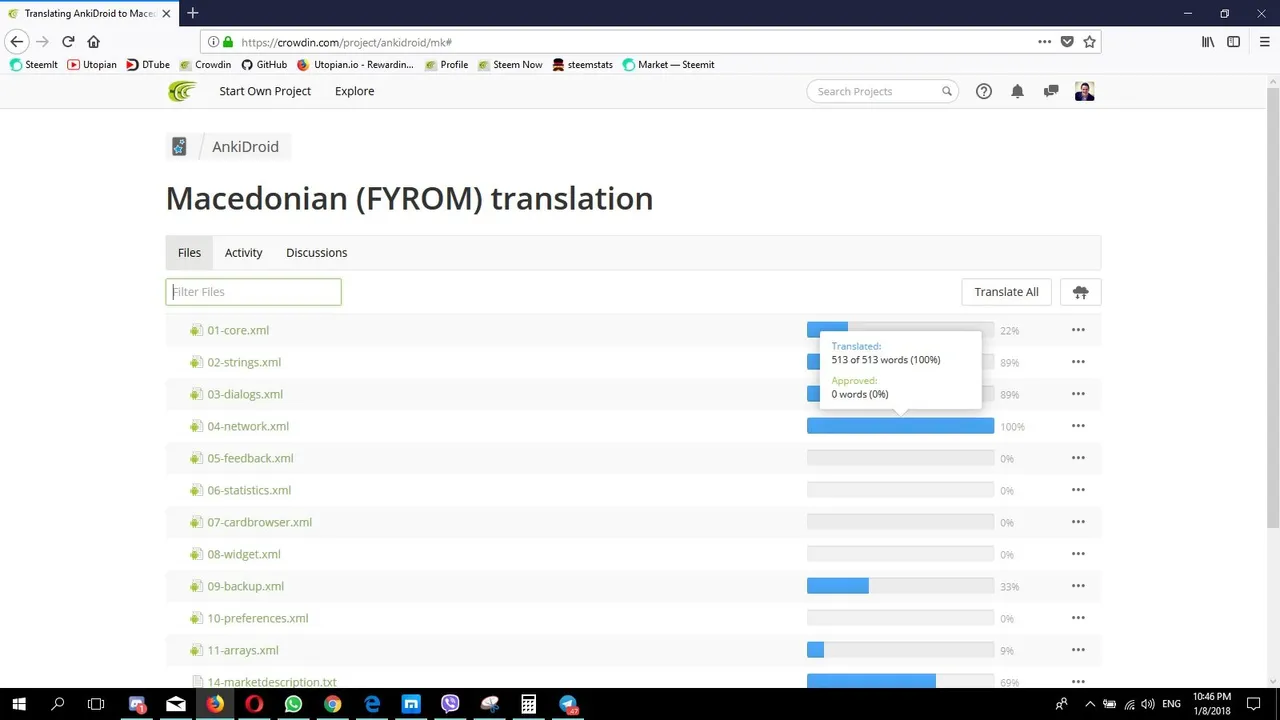Viewport: 1280px width, 720px height.
Task: Open options menu for 04-network.xml
Action: (x=1078, y=426)
